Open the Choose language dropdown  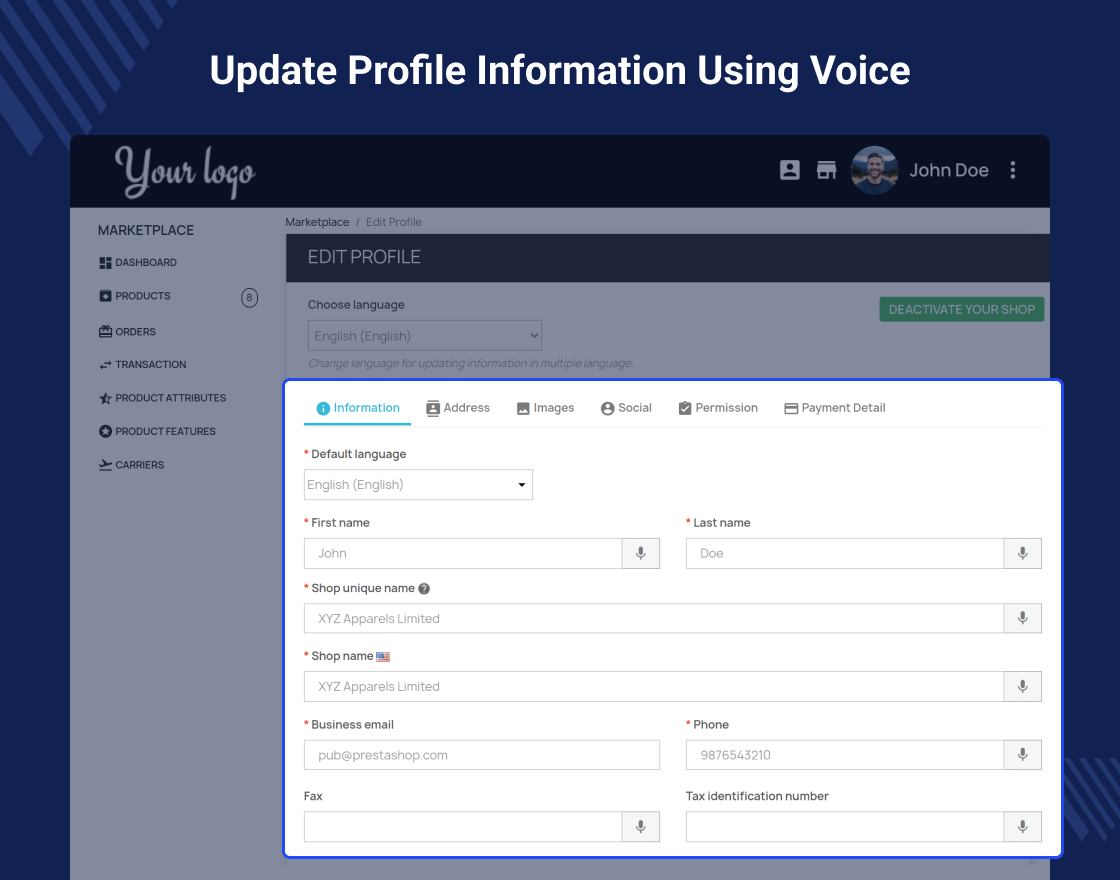pyautogui.click(x=424, y=336)
